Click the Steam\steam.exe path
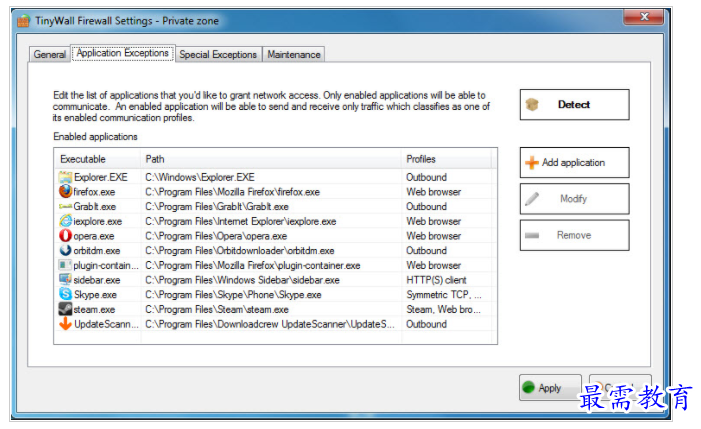Image resolution: width=701 pixels, height=429 pixels. click(x=217, y=309)
